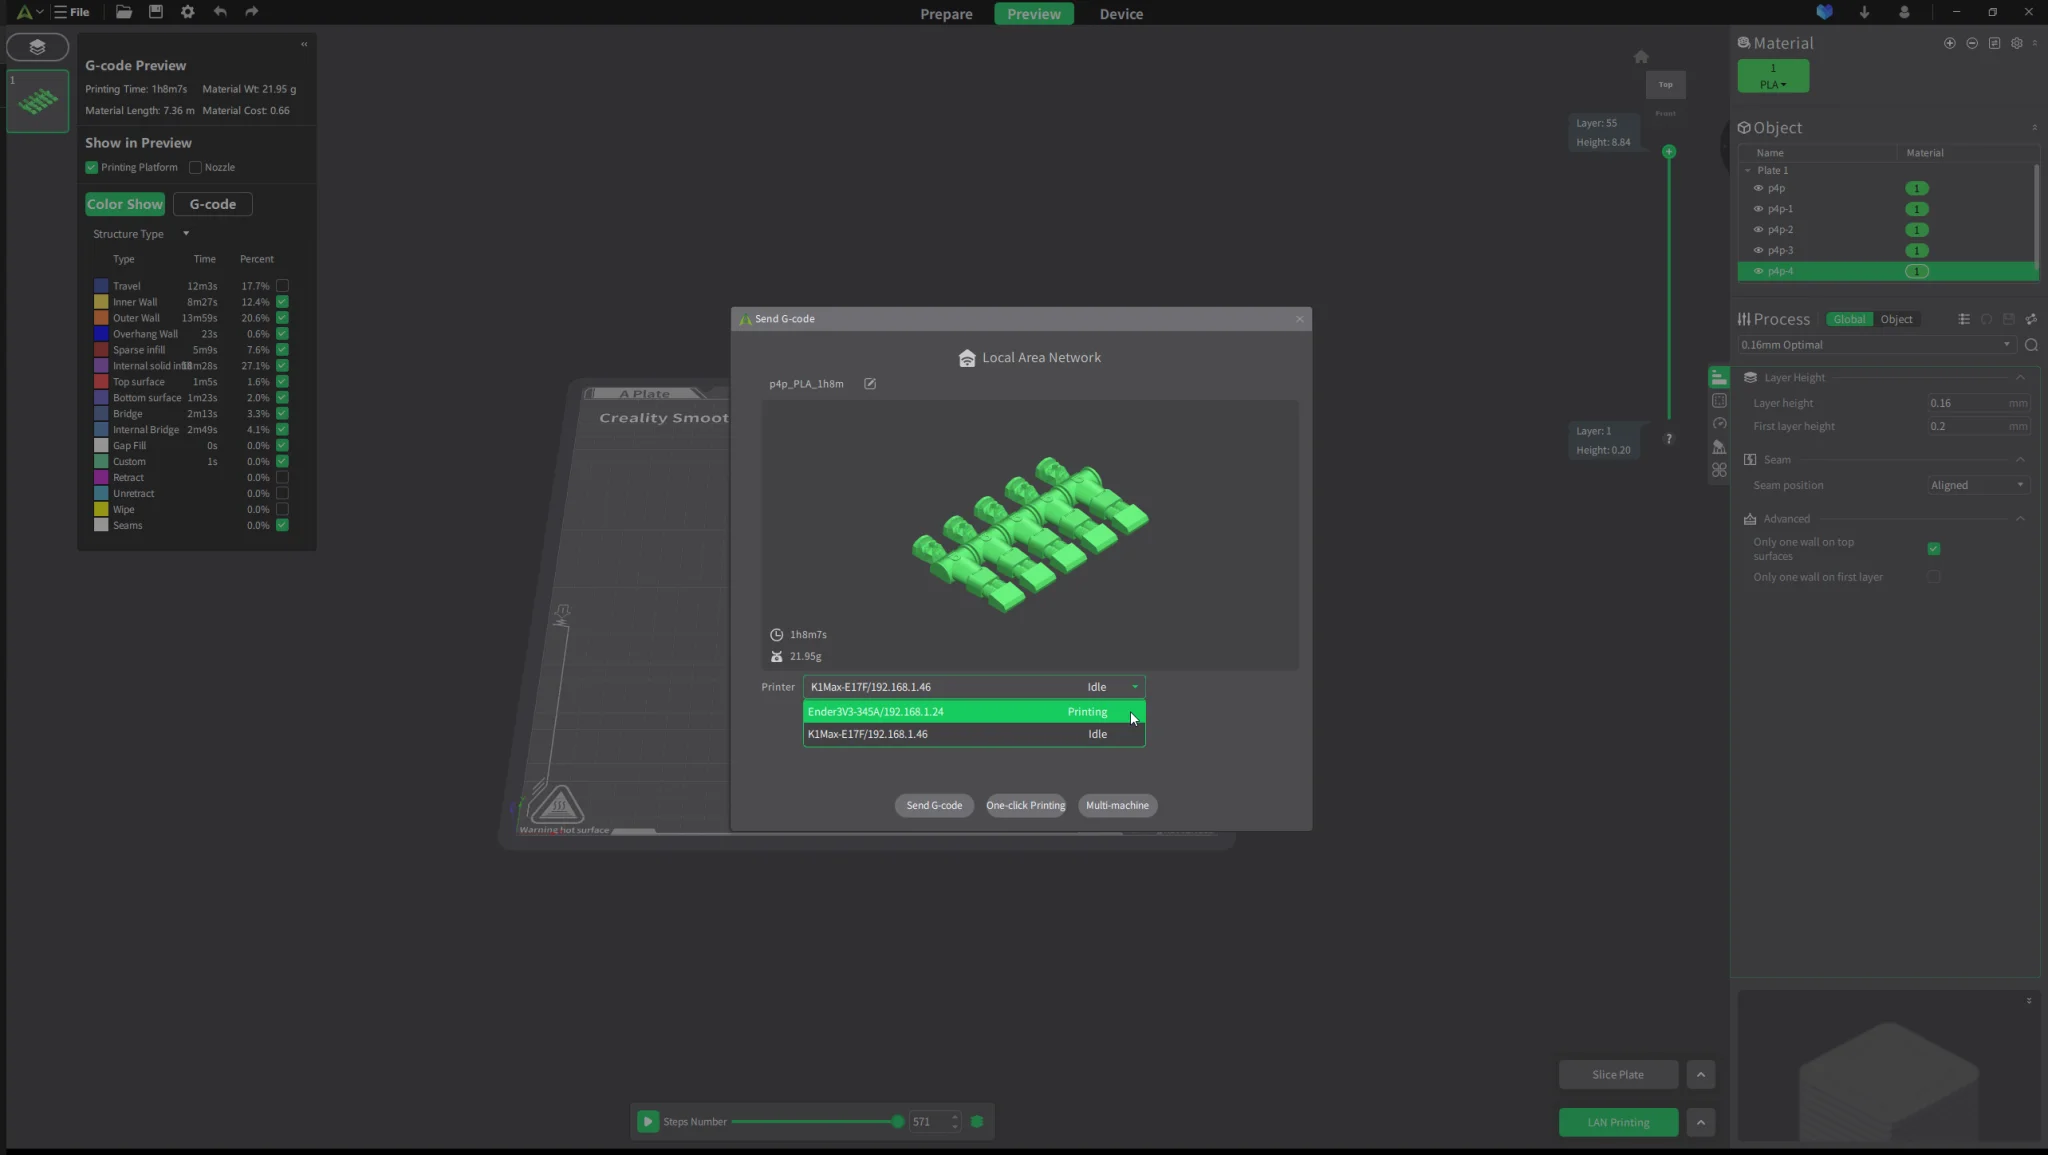The height and width of the screenshot is (1155, 2048).
Task: Open the layers stack icon at top-left
Action: (x=37, y=47)
